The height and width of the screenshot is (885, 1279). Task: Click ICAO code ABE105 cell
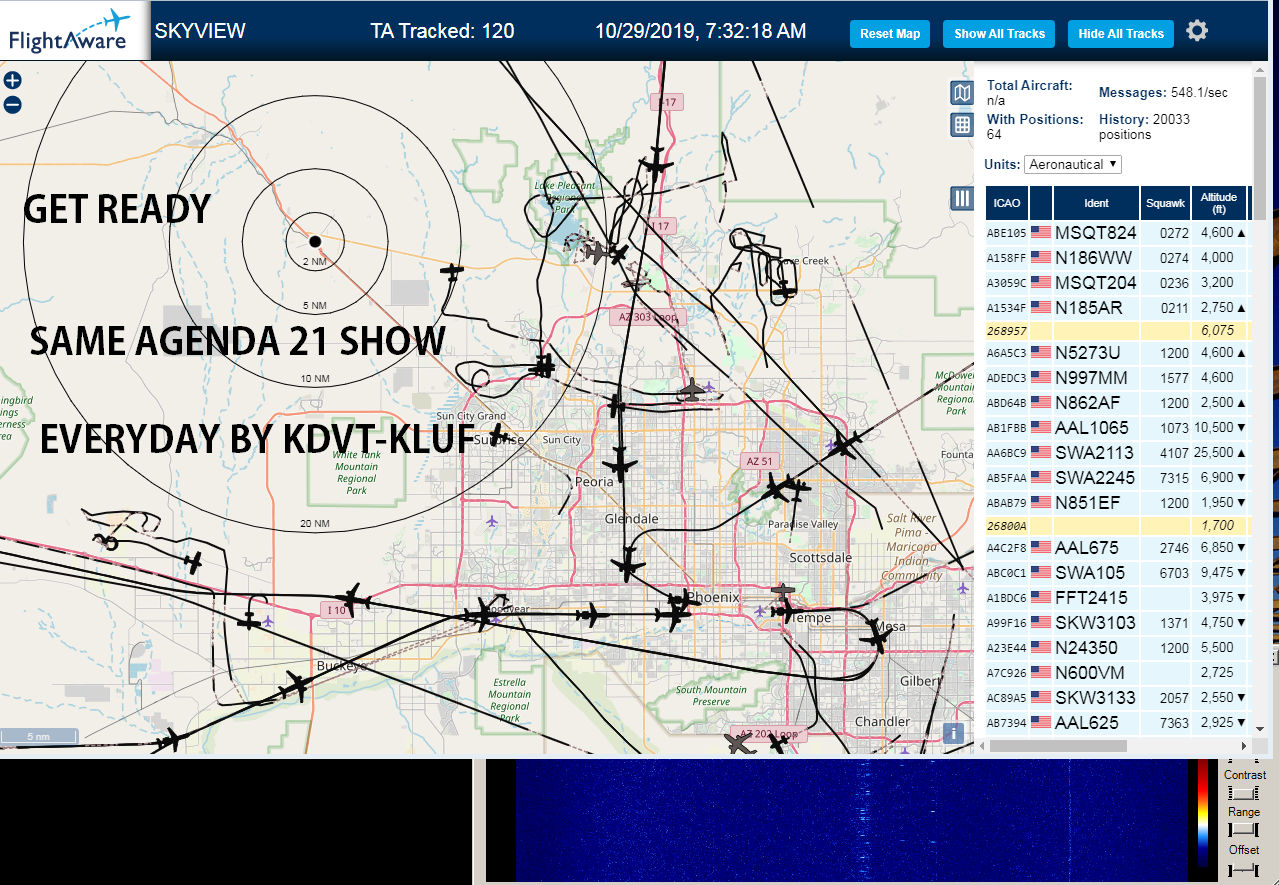tap(1007, 233)
